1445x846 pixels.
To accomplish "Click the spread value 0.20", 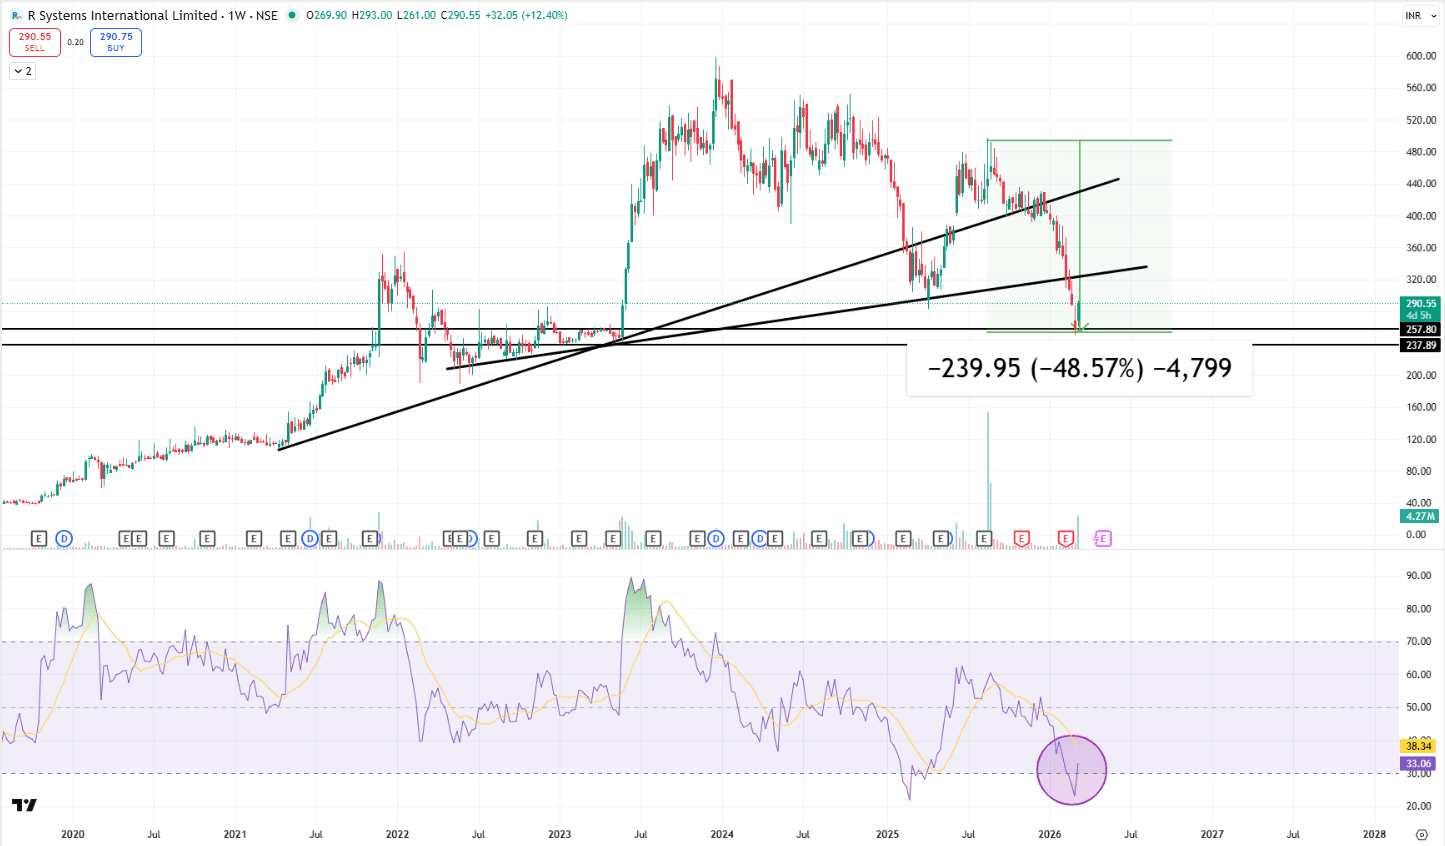I will 76,42.
